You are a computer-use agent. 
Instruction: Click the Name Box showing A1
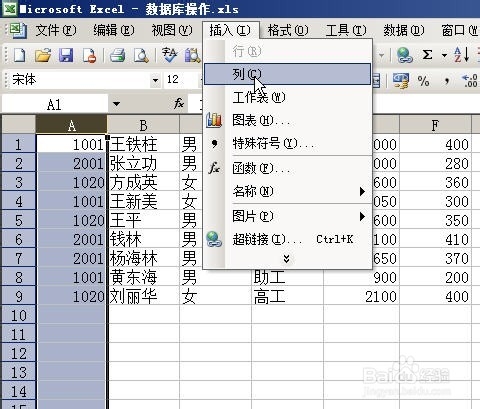pyautogui.click(x=55, y=104)
